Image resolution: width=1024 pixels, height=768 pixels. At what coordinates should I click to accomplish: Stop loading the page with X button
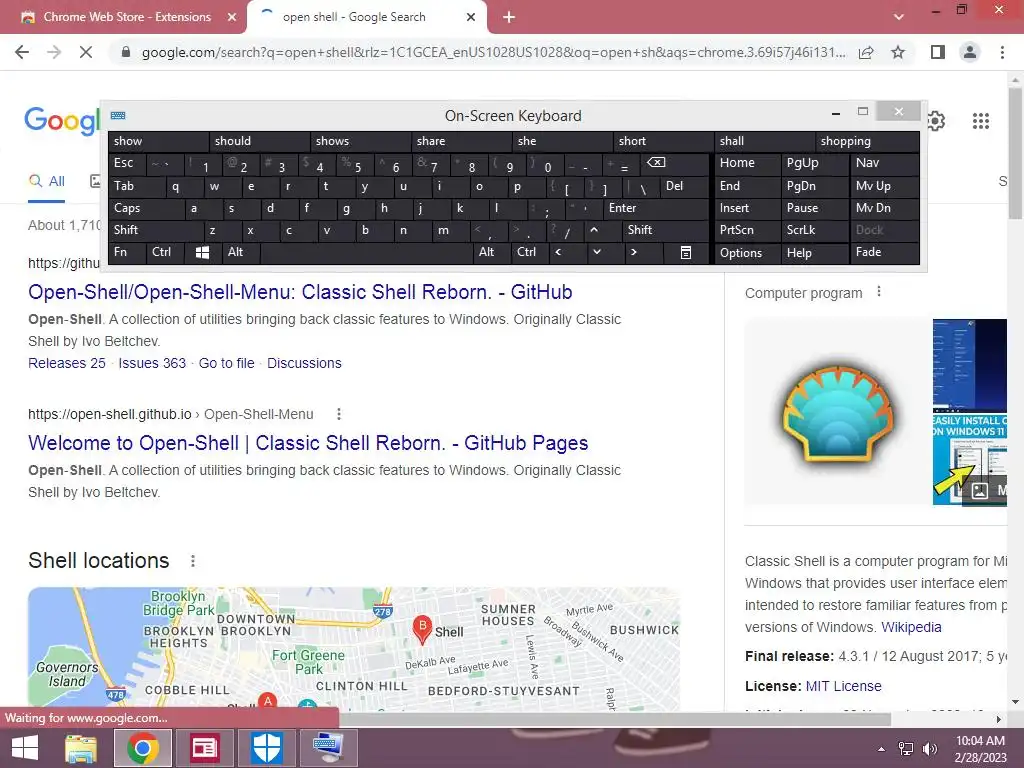point(86,52)
